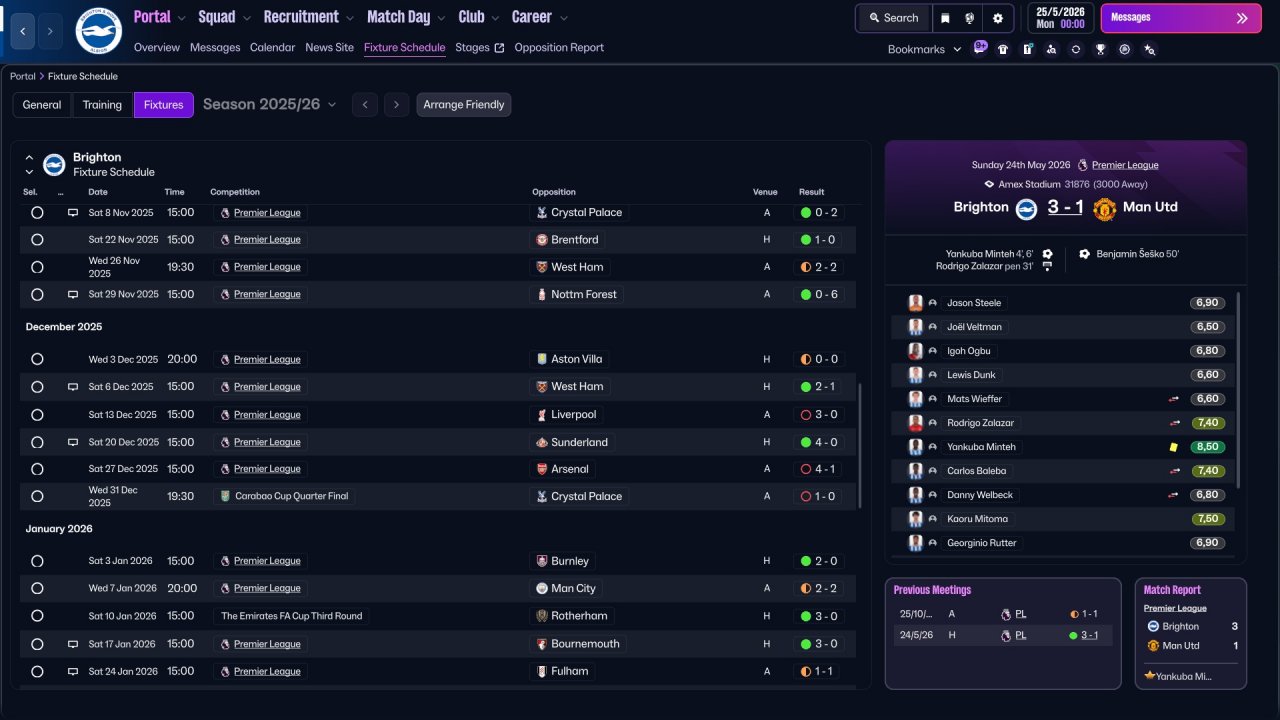This screenshot has width=1280, height=720.
Task: Go forward with the right navigation arrow
Action: [x=50, y=31]
